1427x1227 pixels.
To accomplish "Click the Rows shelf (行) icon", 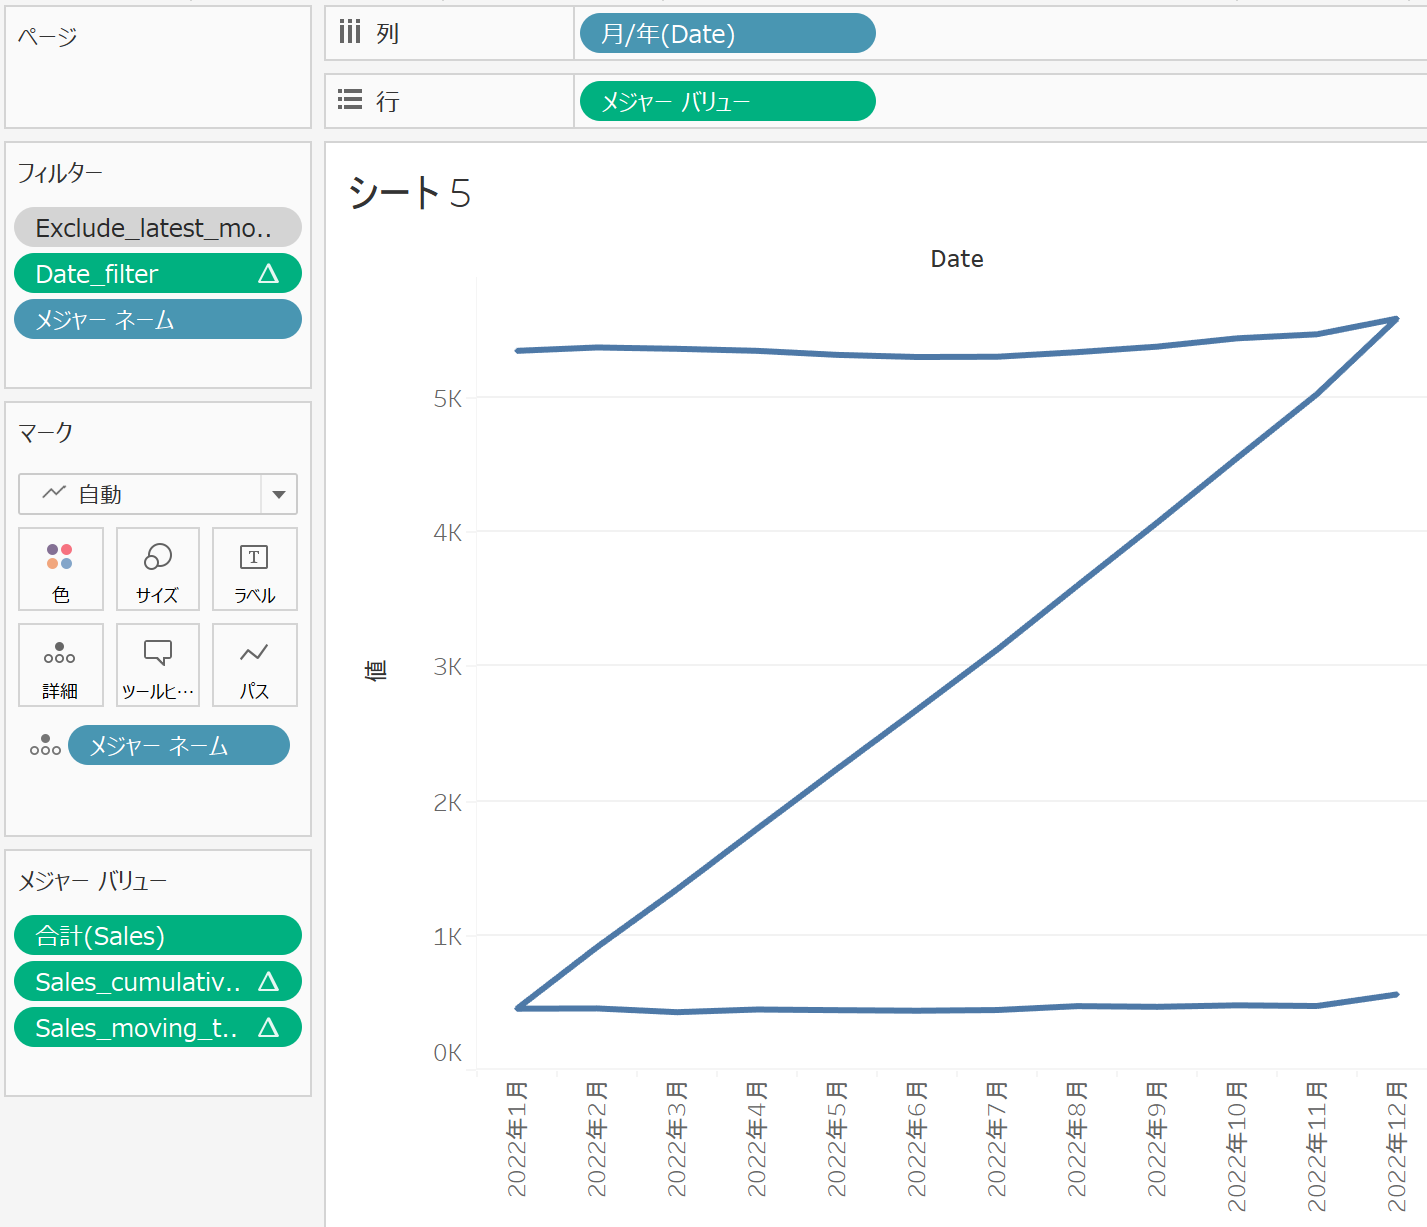I will [x=349, y=100].
